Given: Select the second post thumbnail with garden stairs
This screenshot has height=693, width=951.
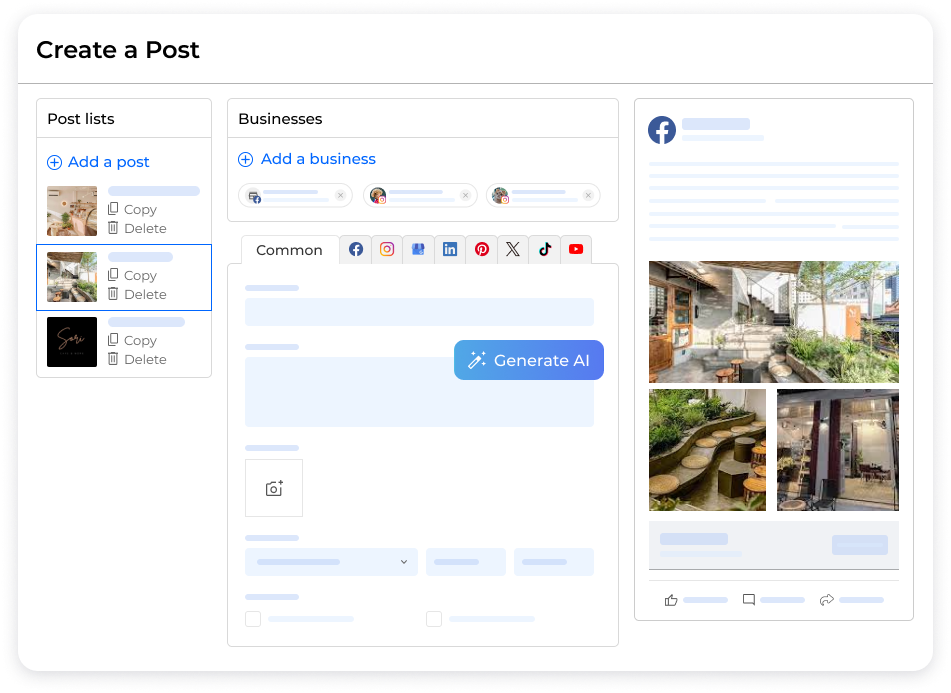Looking at the screenshot, I should coord(72,277).
